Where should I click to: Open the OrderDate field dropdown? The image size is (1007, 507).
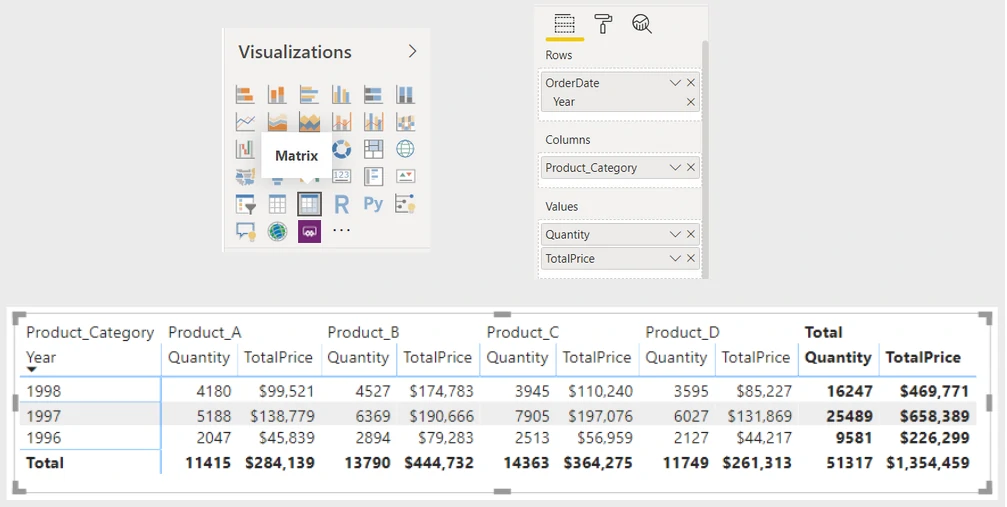pyautogui.click(x=674, y=83)
